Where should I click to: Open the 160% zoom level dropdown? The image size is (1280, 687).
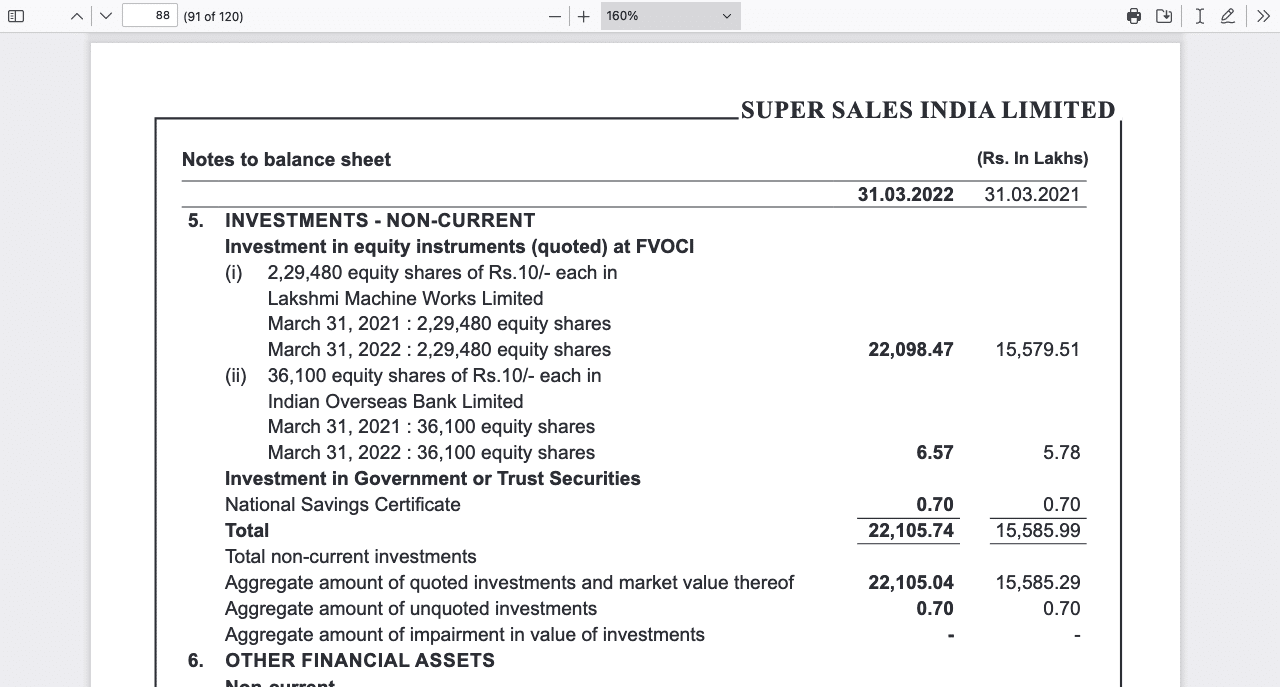671,16
